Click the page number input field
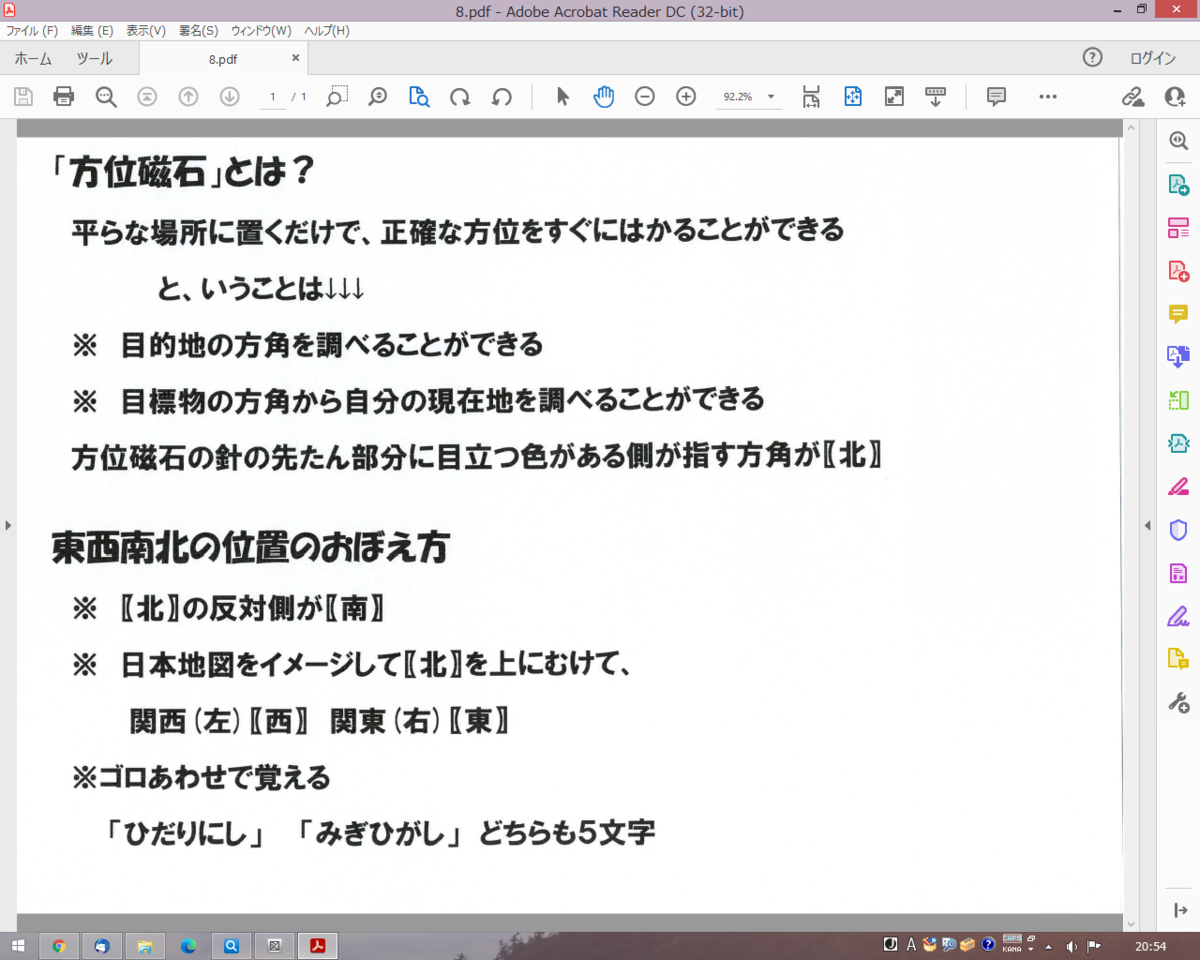 coord(272,97)
